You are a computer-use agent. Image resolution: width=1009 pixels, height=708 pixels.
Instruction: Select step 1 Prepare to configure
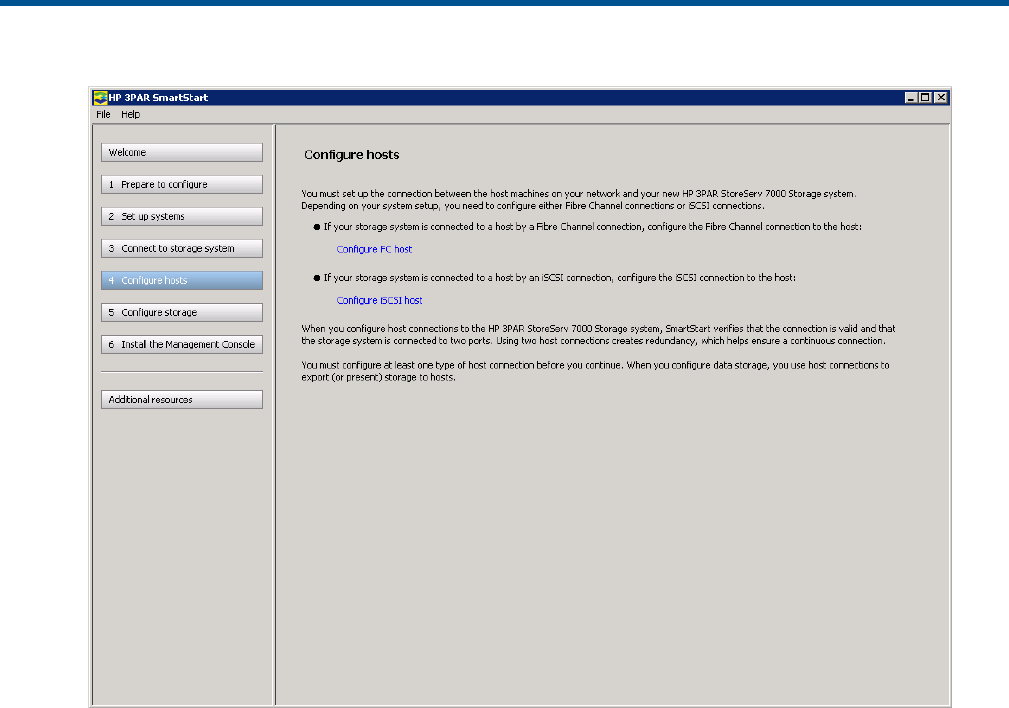[182, 185]
